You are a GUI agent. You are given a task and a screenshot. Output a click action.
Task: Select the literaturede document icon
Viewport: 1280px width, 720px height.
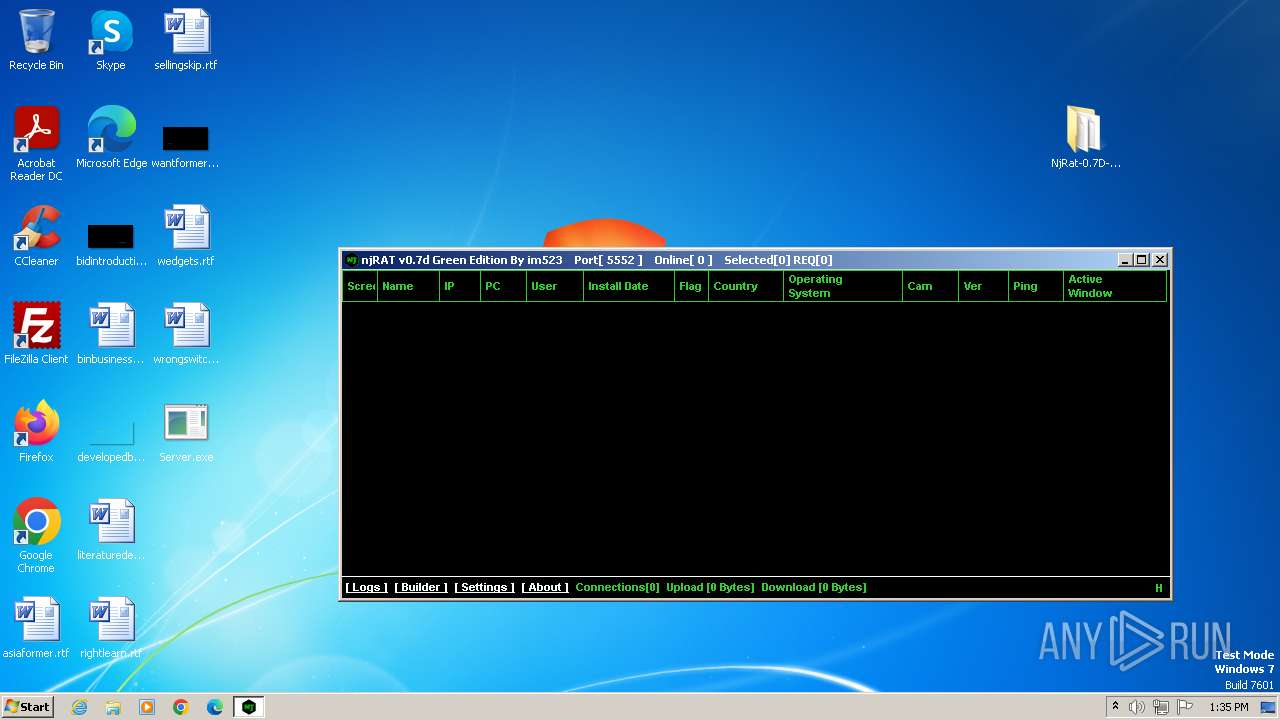click(111, 530)
